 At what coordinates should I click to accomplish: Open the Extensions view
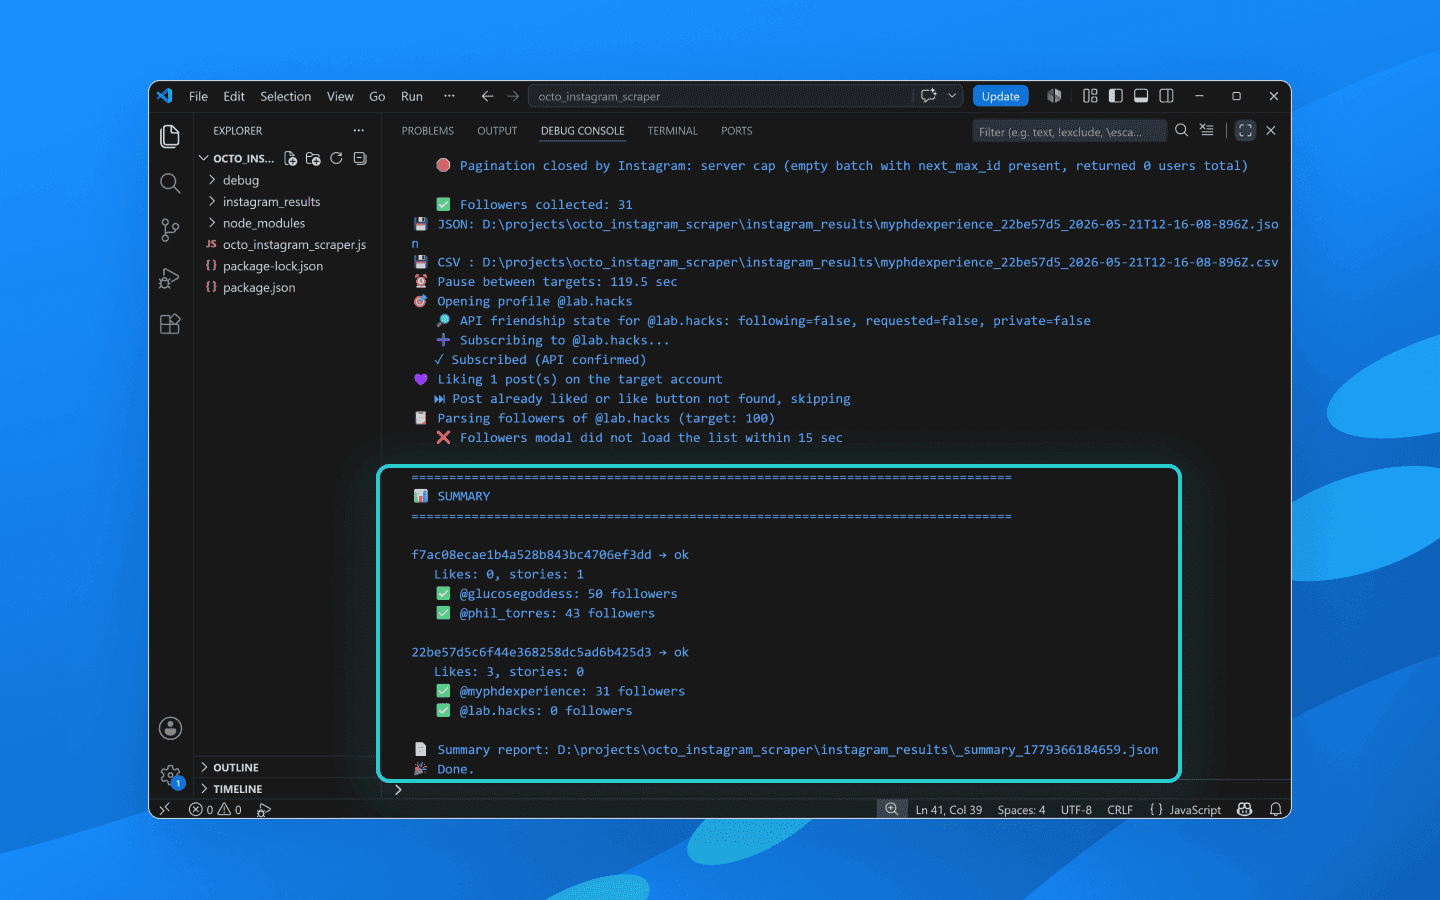pos(170,324)
